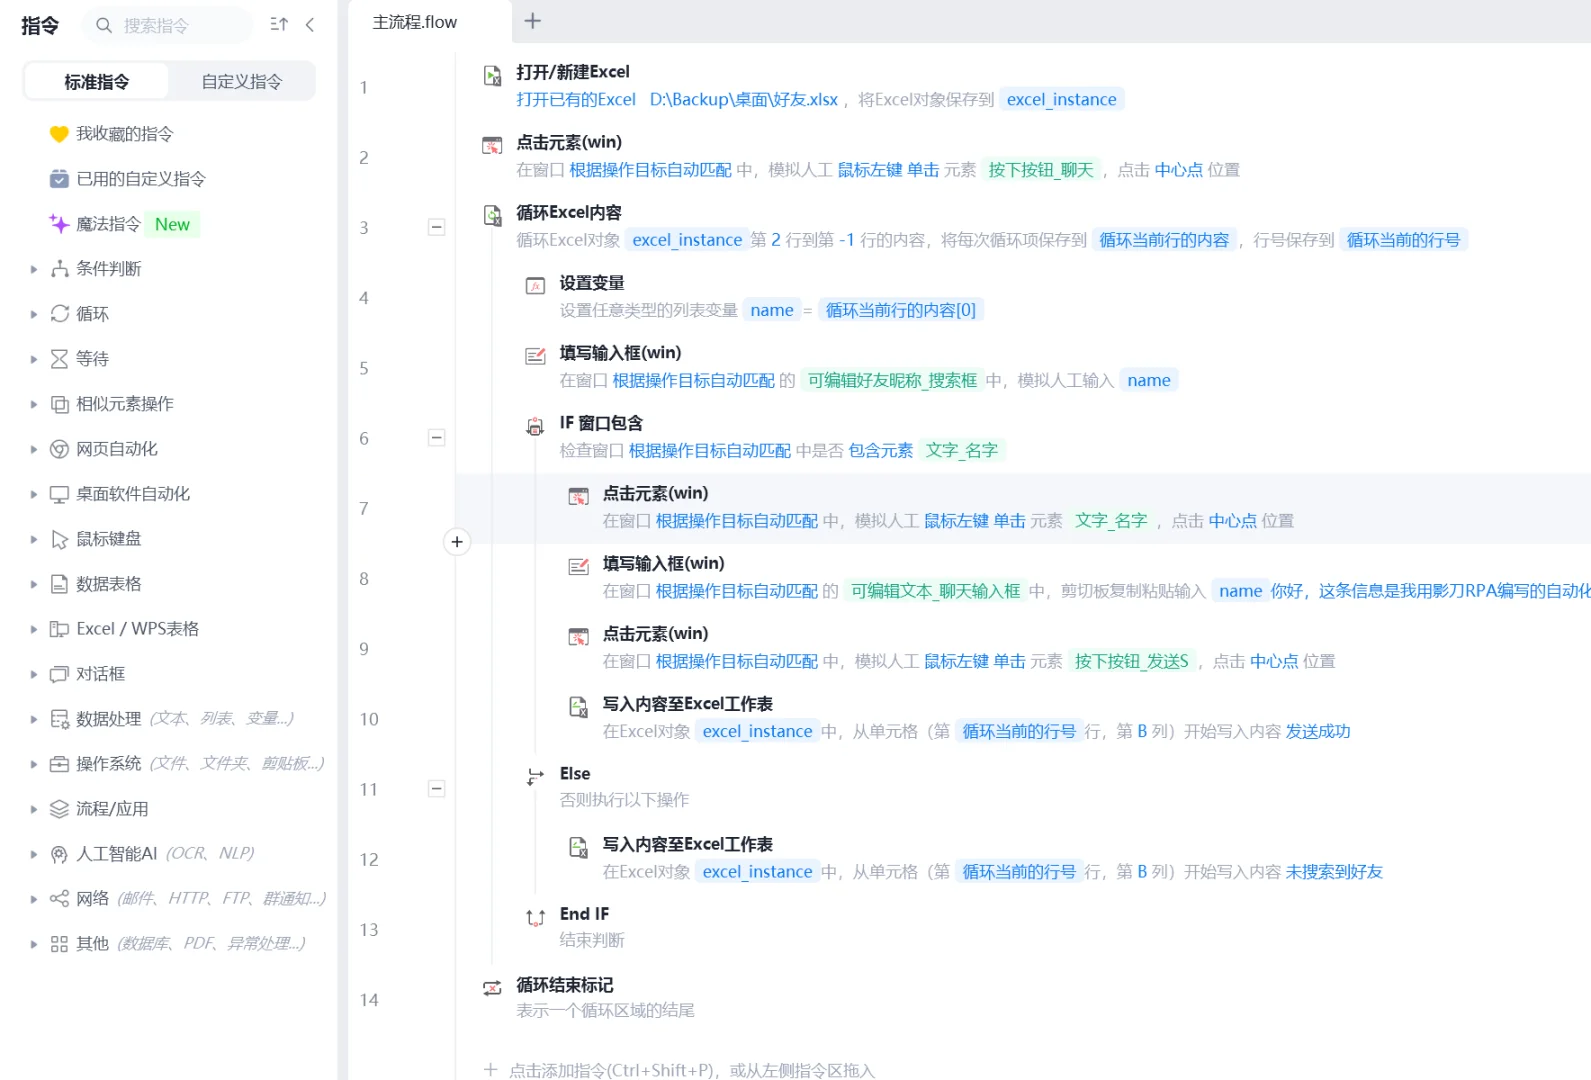This screenshot has height=1080, width=1591.
Task: Click the 打开/新建Excel step icon
Action: coord(492,76)
